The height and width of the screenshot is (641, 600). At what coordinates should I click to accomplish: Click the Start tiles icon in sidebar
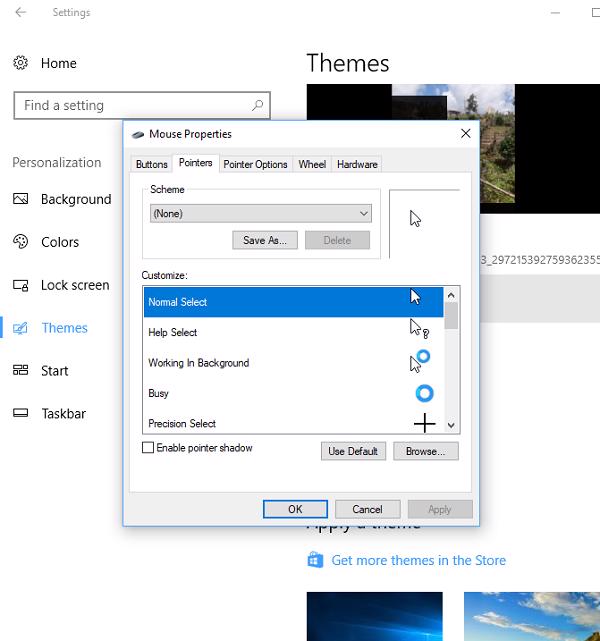(21, 371)
